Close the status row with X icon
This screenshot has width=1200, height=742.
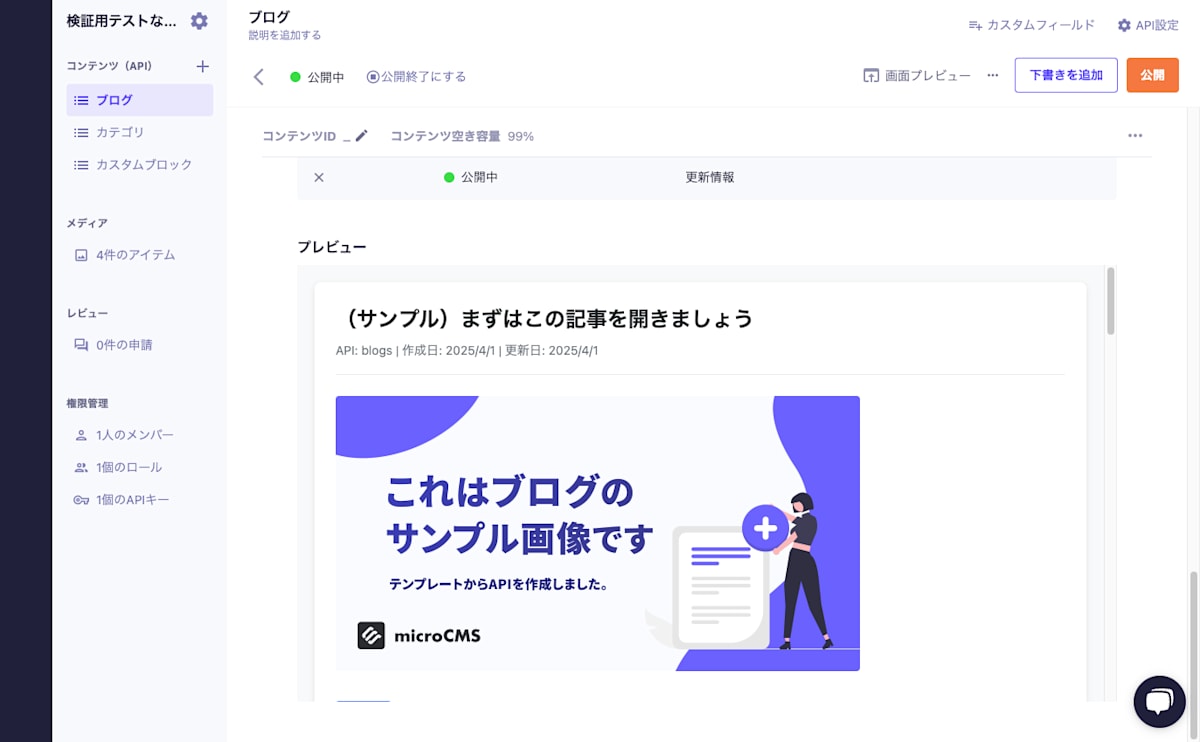(319, 177)
